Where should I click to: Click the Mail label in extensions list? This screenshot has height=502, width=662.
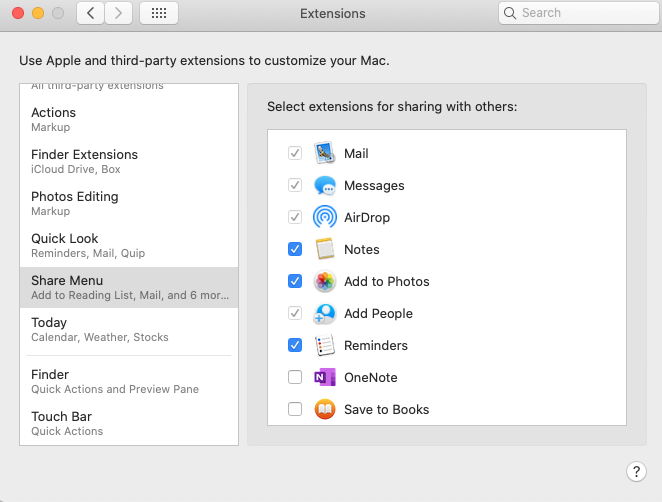(356, 153)
